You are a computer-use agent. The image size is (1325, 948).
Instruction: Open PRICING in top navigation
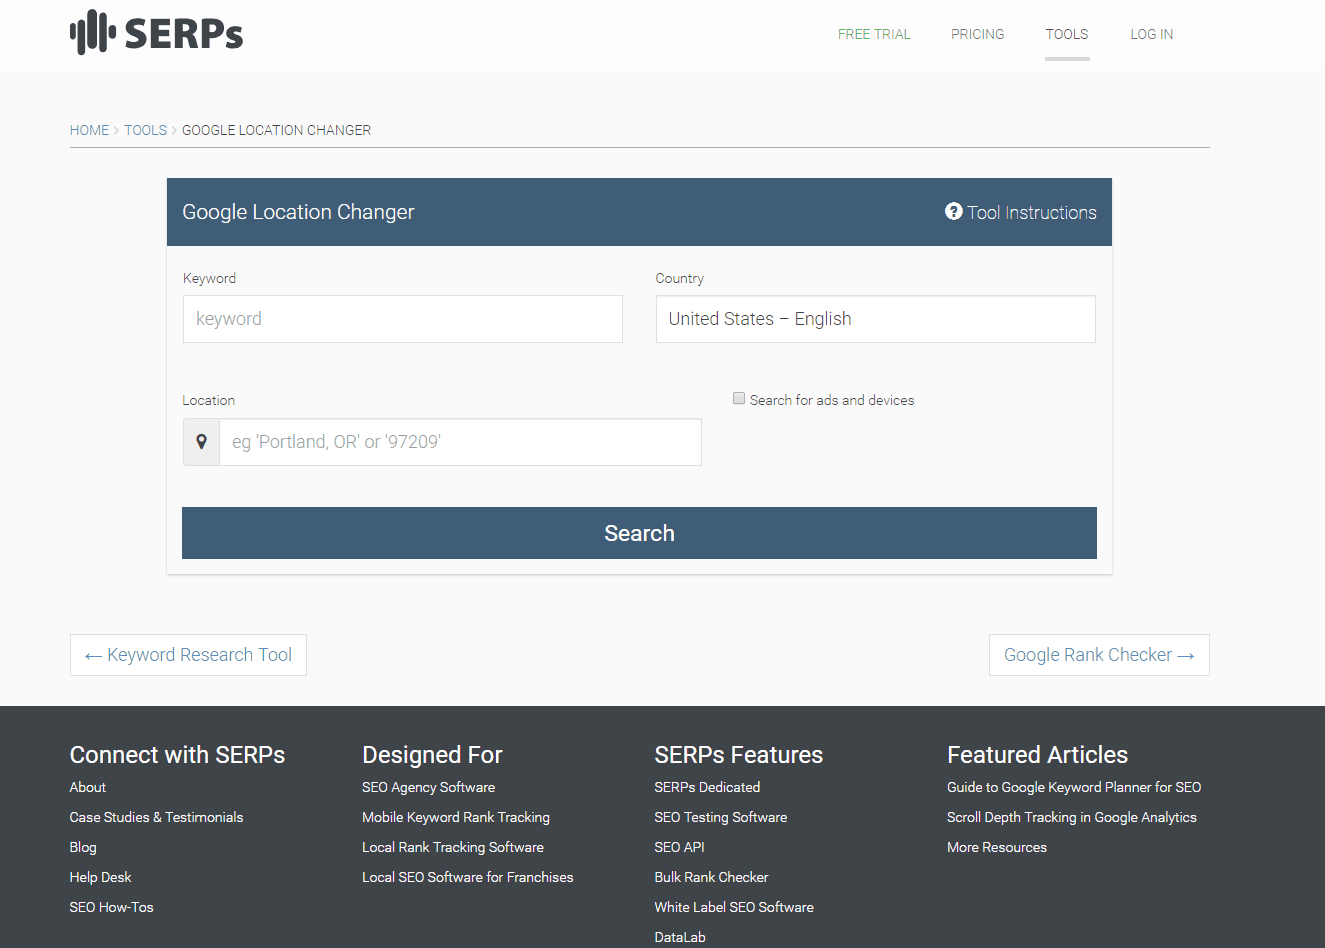tap(978, 34)
